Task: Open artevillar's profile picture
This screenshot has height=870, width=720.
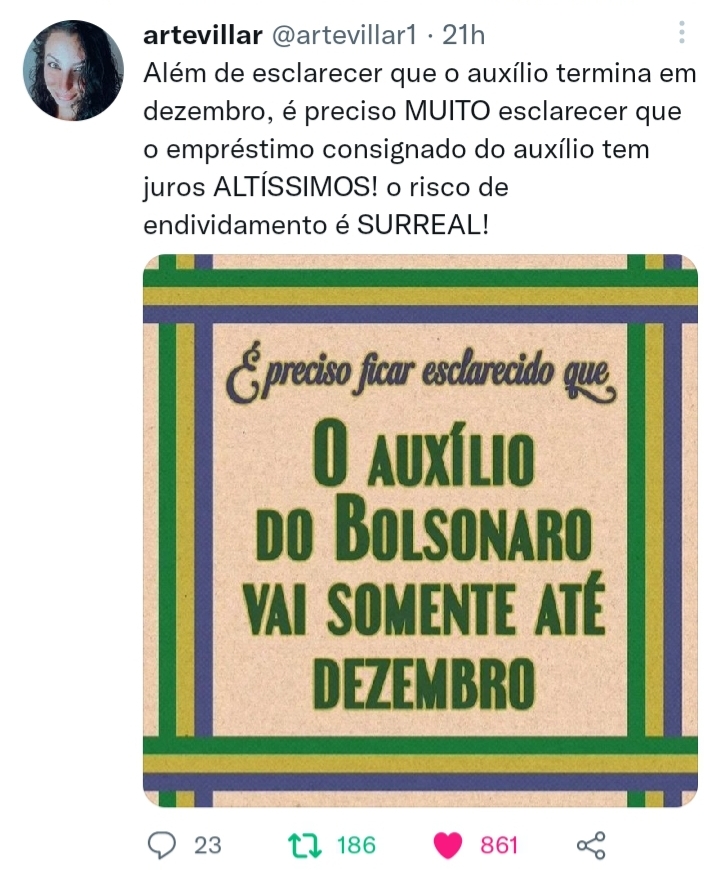Action: (x=73, y=70)
